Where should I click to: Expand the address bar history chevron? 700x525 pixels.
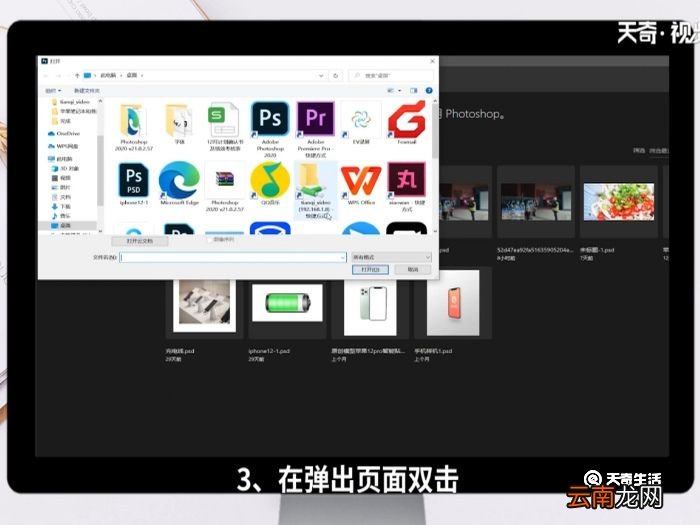[x=321, y=75]
